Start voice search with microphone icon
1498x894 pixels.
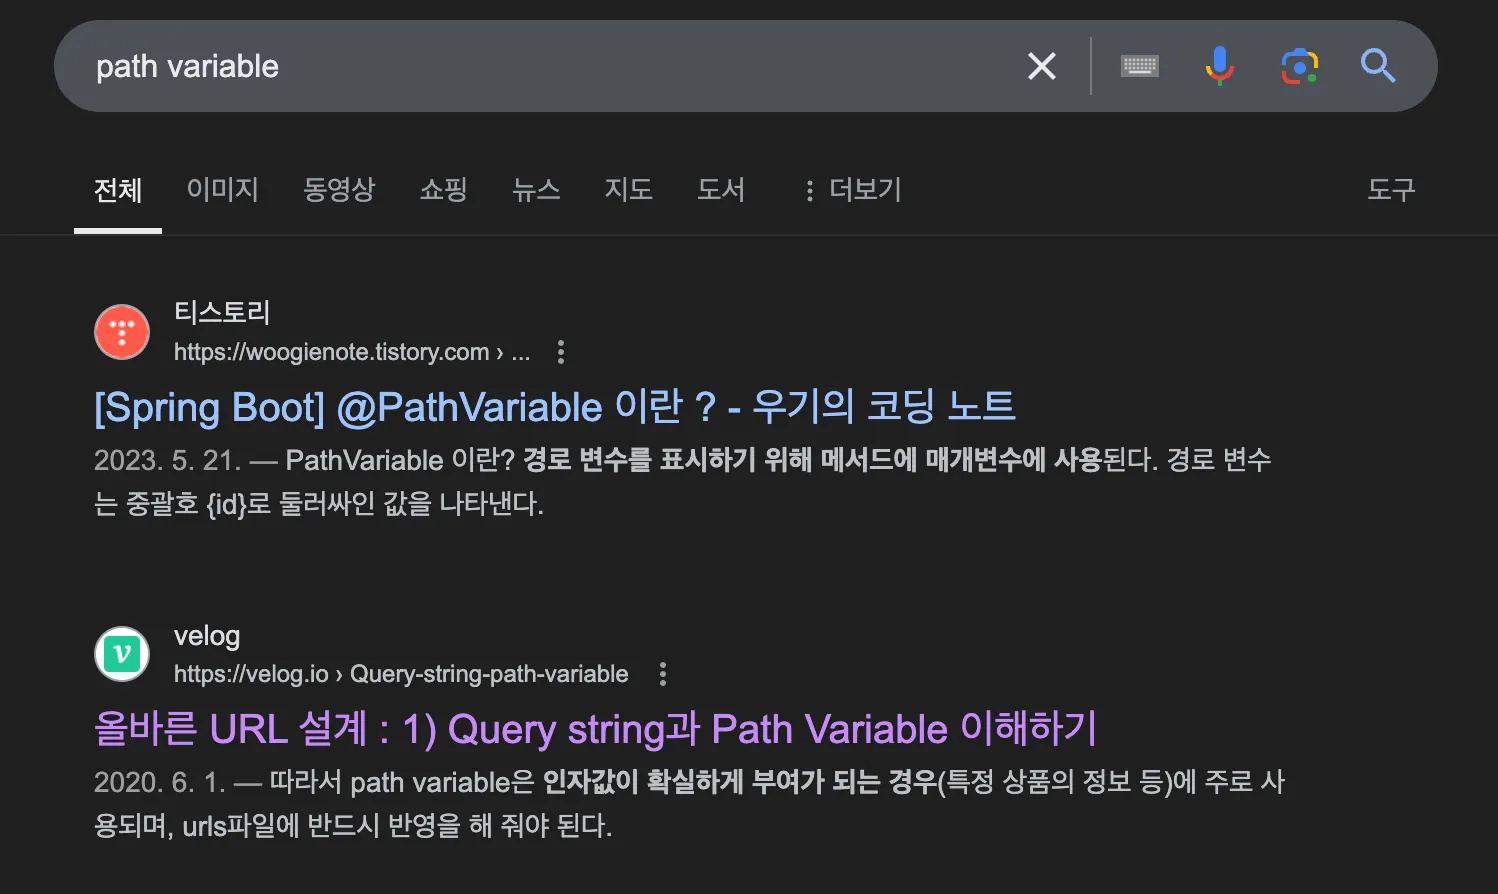(1219, 66)
